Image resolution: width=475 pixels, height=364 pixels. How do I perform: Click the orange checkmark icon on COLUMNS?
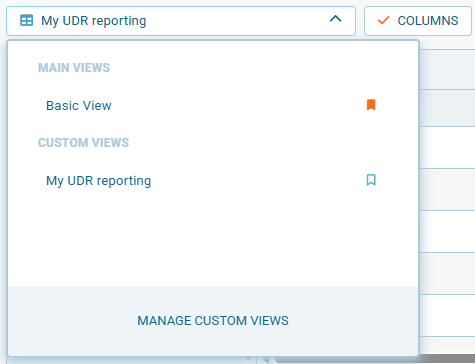(x=383, y=21)
